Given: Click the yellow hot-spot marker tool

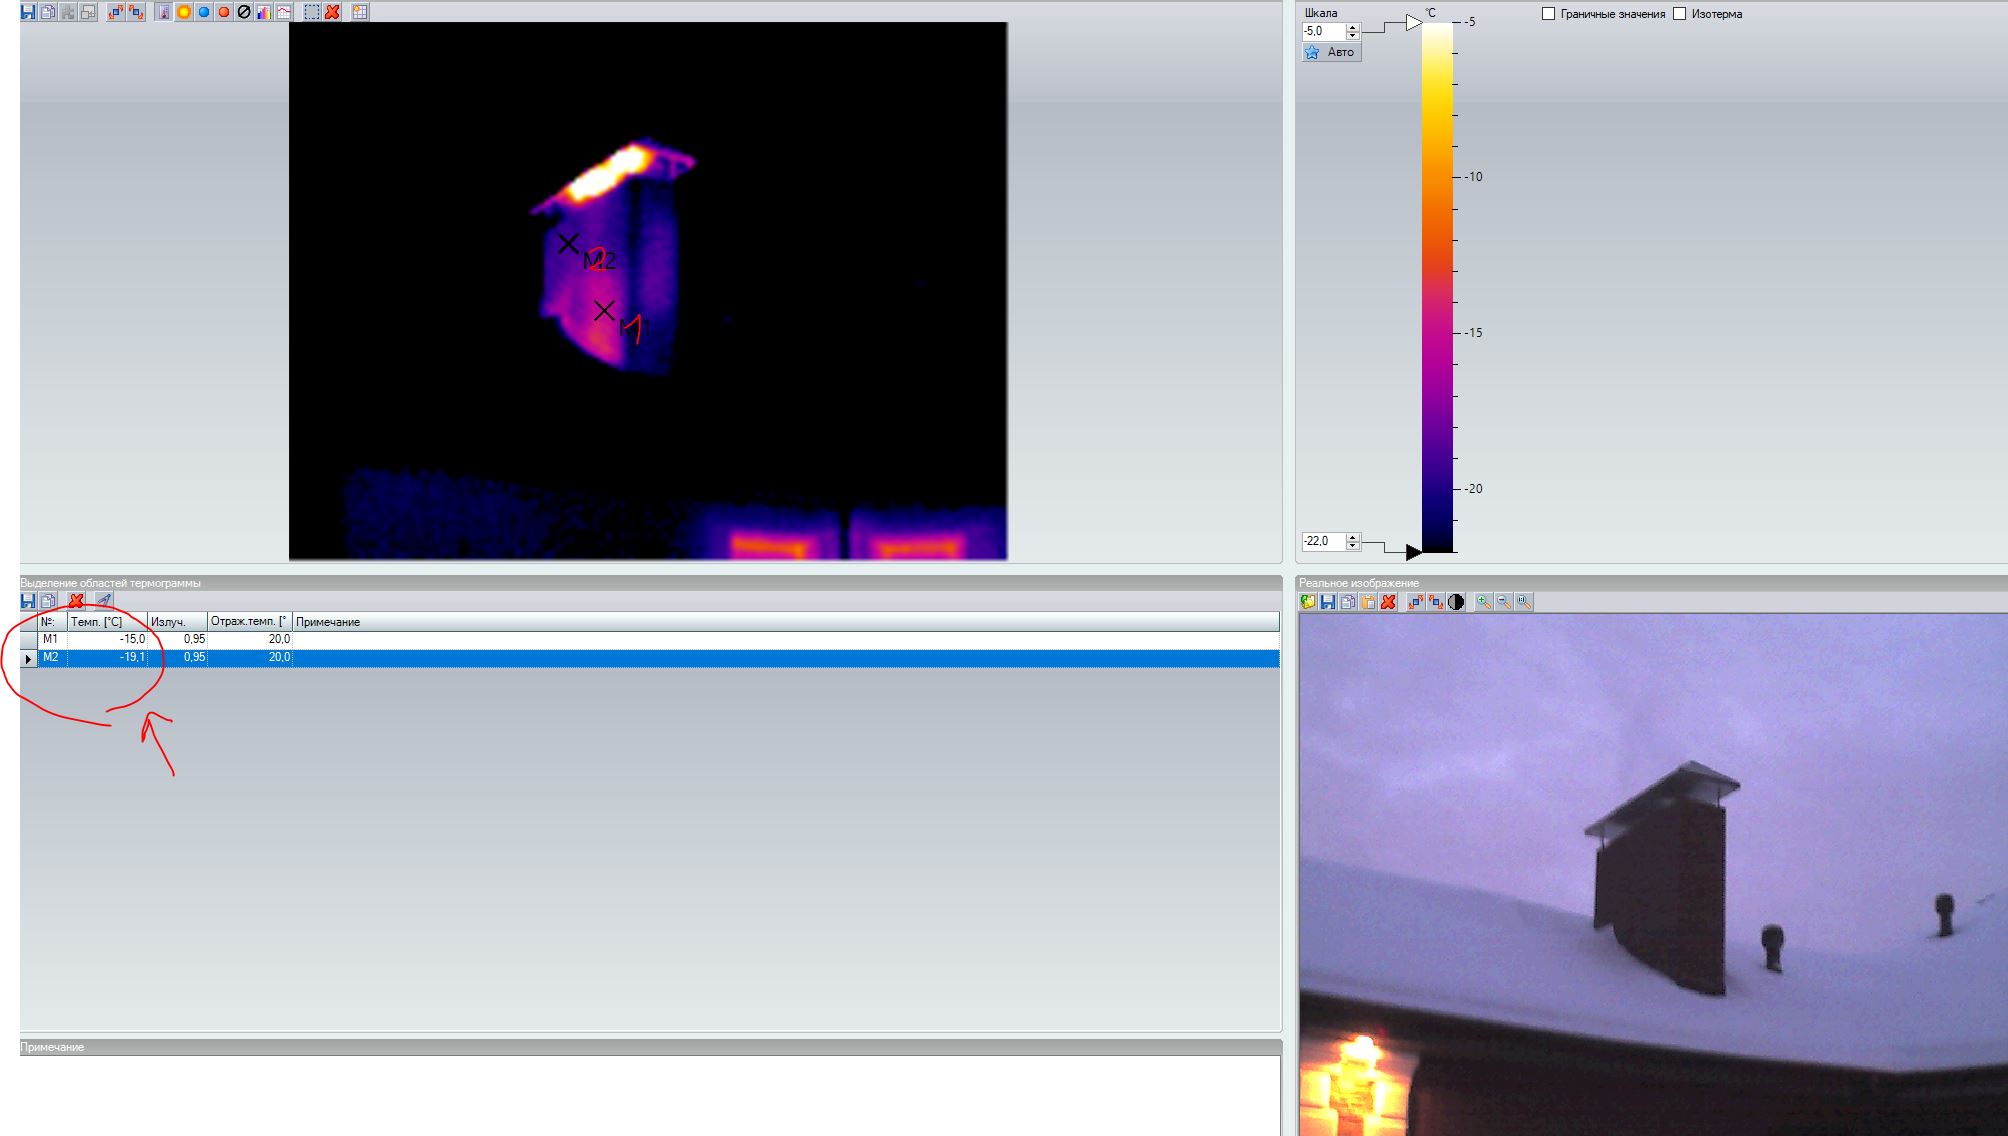Looking at the screenshot, I should tap(184, 12).
